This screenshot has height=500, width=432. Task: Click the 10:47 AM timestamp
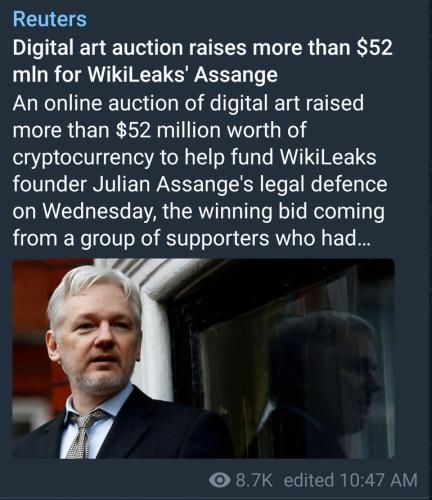[x=379, y=480]
